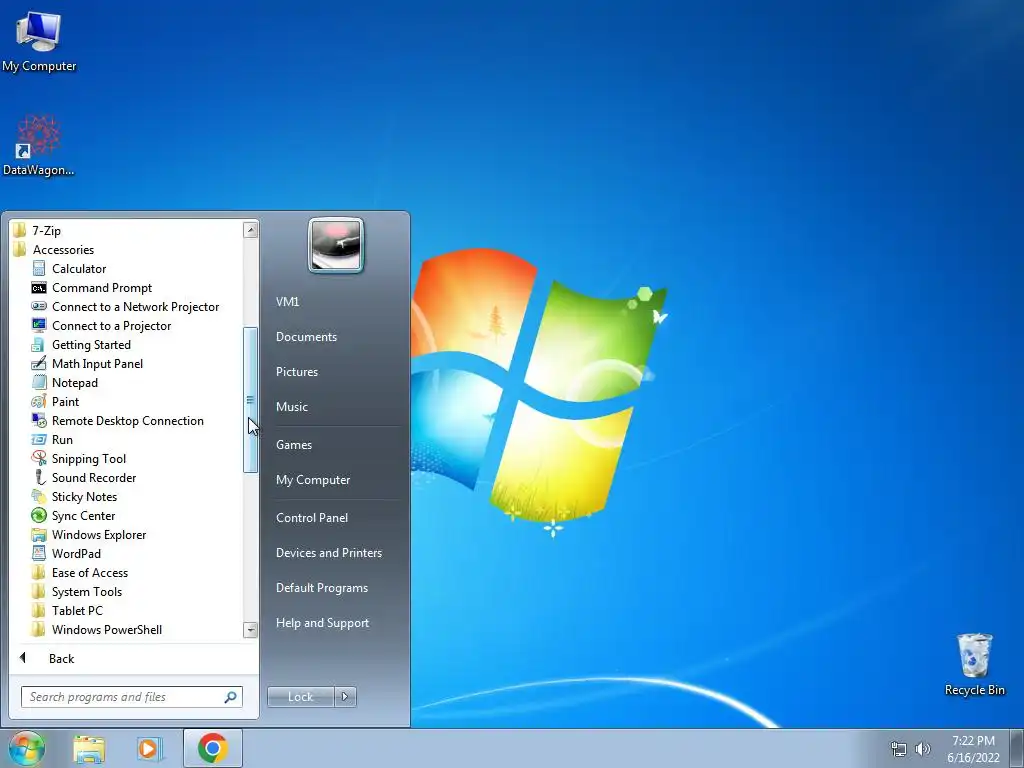1024x768 pixels.
Task: Launch Command Prompt from Accessories
Action: point(102,287)
